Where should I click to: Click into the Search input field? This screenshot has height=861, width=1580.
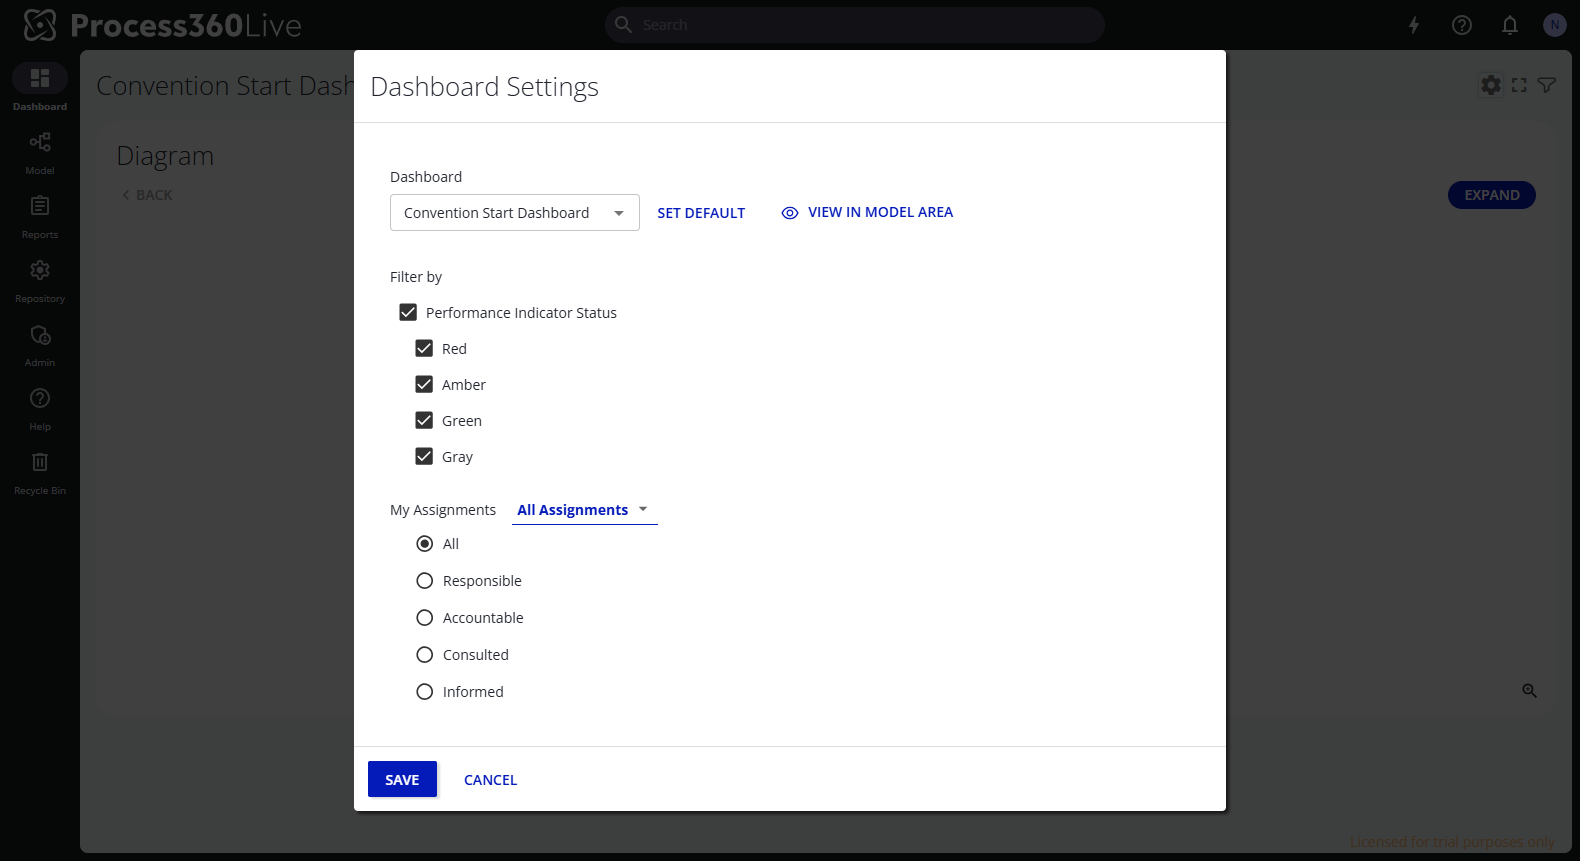coord(855,25)
